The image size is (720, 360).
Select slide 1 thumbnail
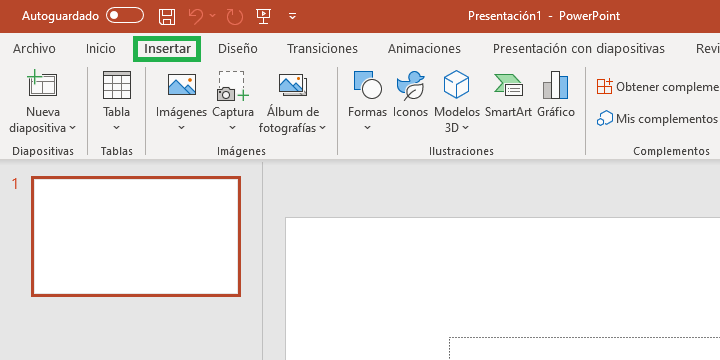click(x=136, y=236)
